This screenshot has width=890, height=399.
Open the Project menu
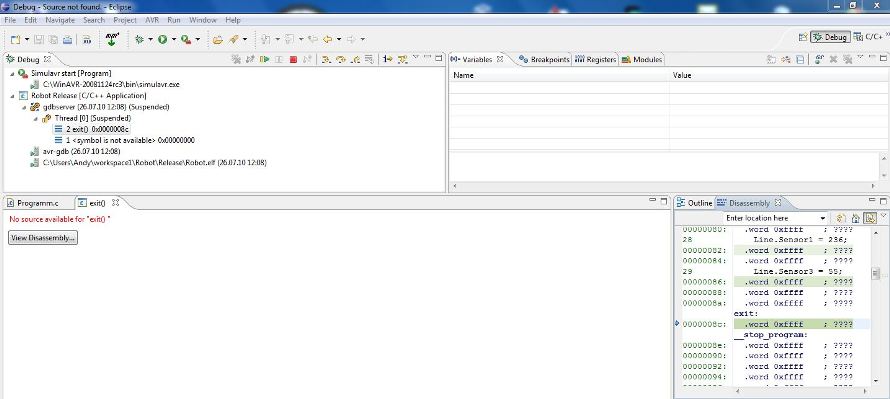coord(125,20)
